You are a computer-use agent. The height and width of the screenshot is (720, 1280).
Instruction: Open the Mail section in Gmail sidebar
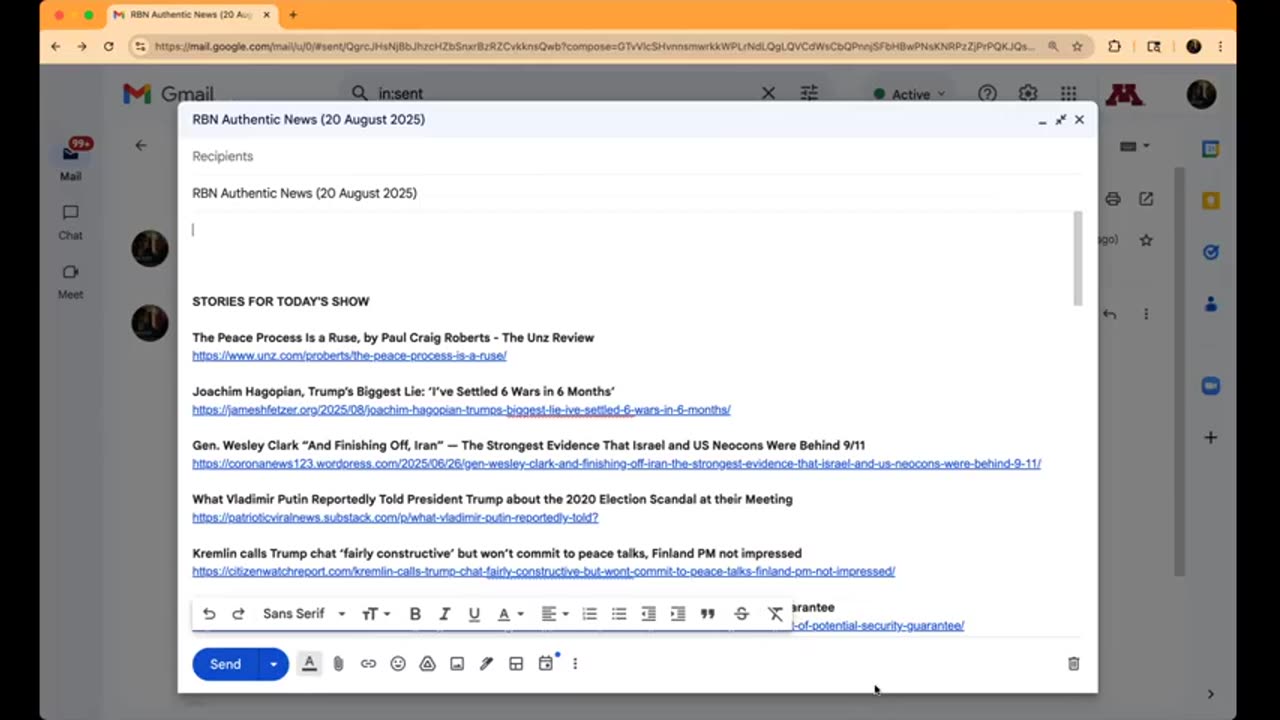(70, 161)
